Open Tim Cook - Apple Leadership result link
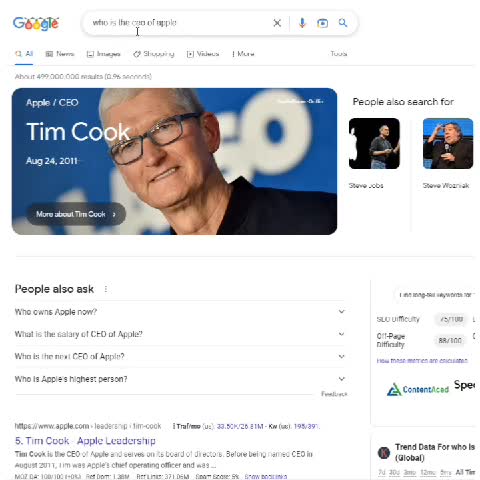 (x=85, y=441)
